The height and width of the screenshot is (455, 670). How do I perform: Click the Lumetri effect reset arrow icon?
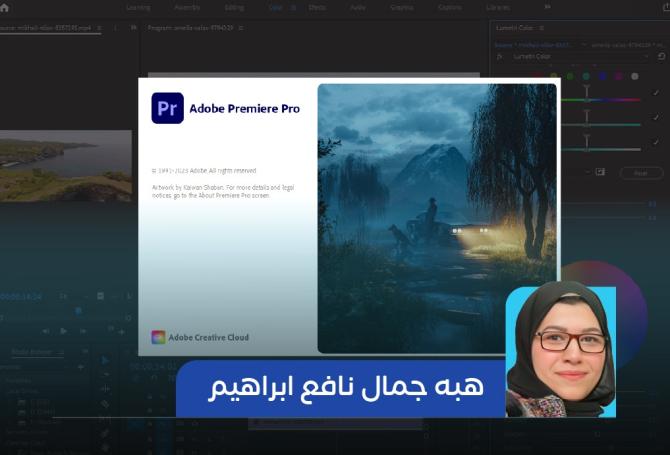[x=661, y=56]
